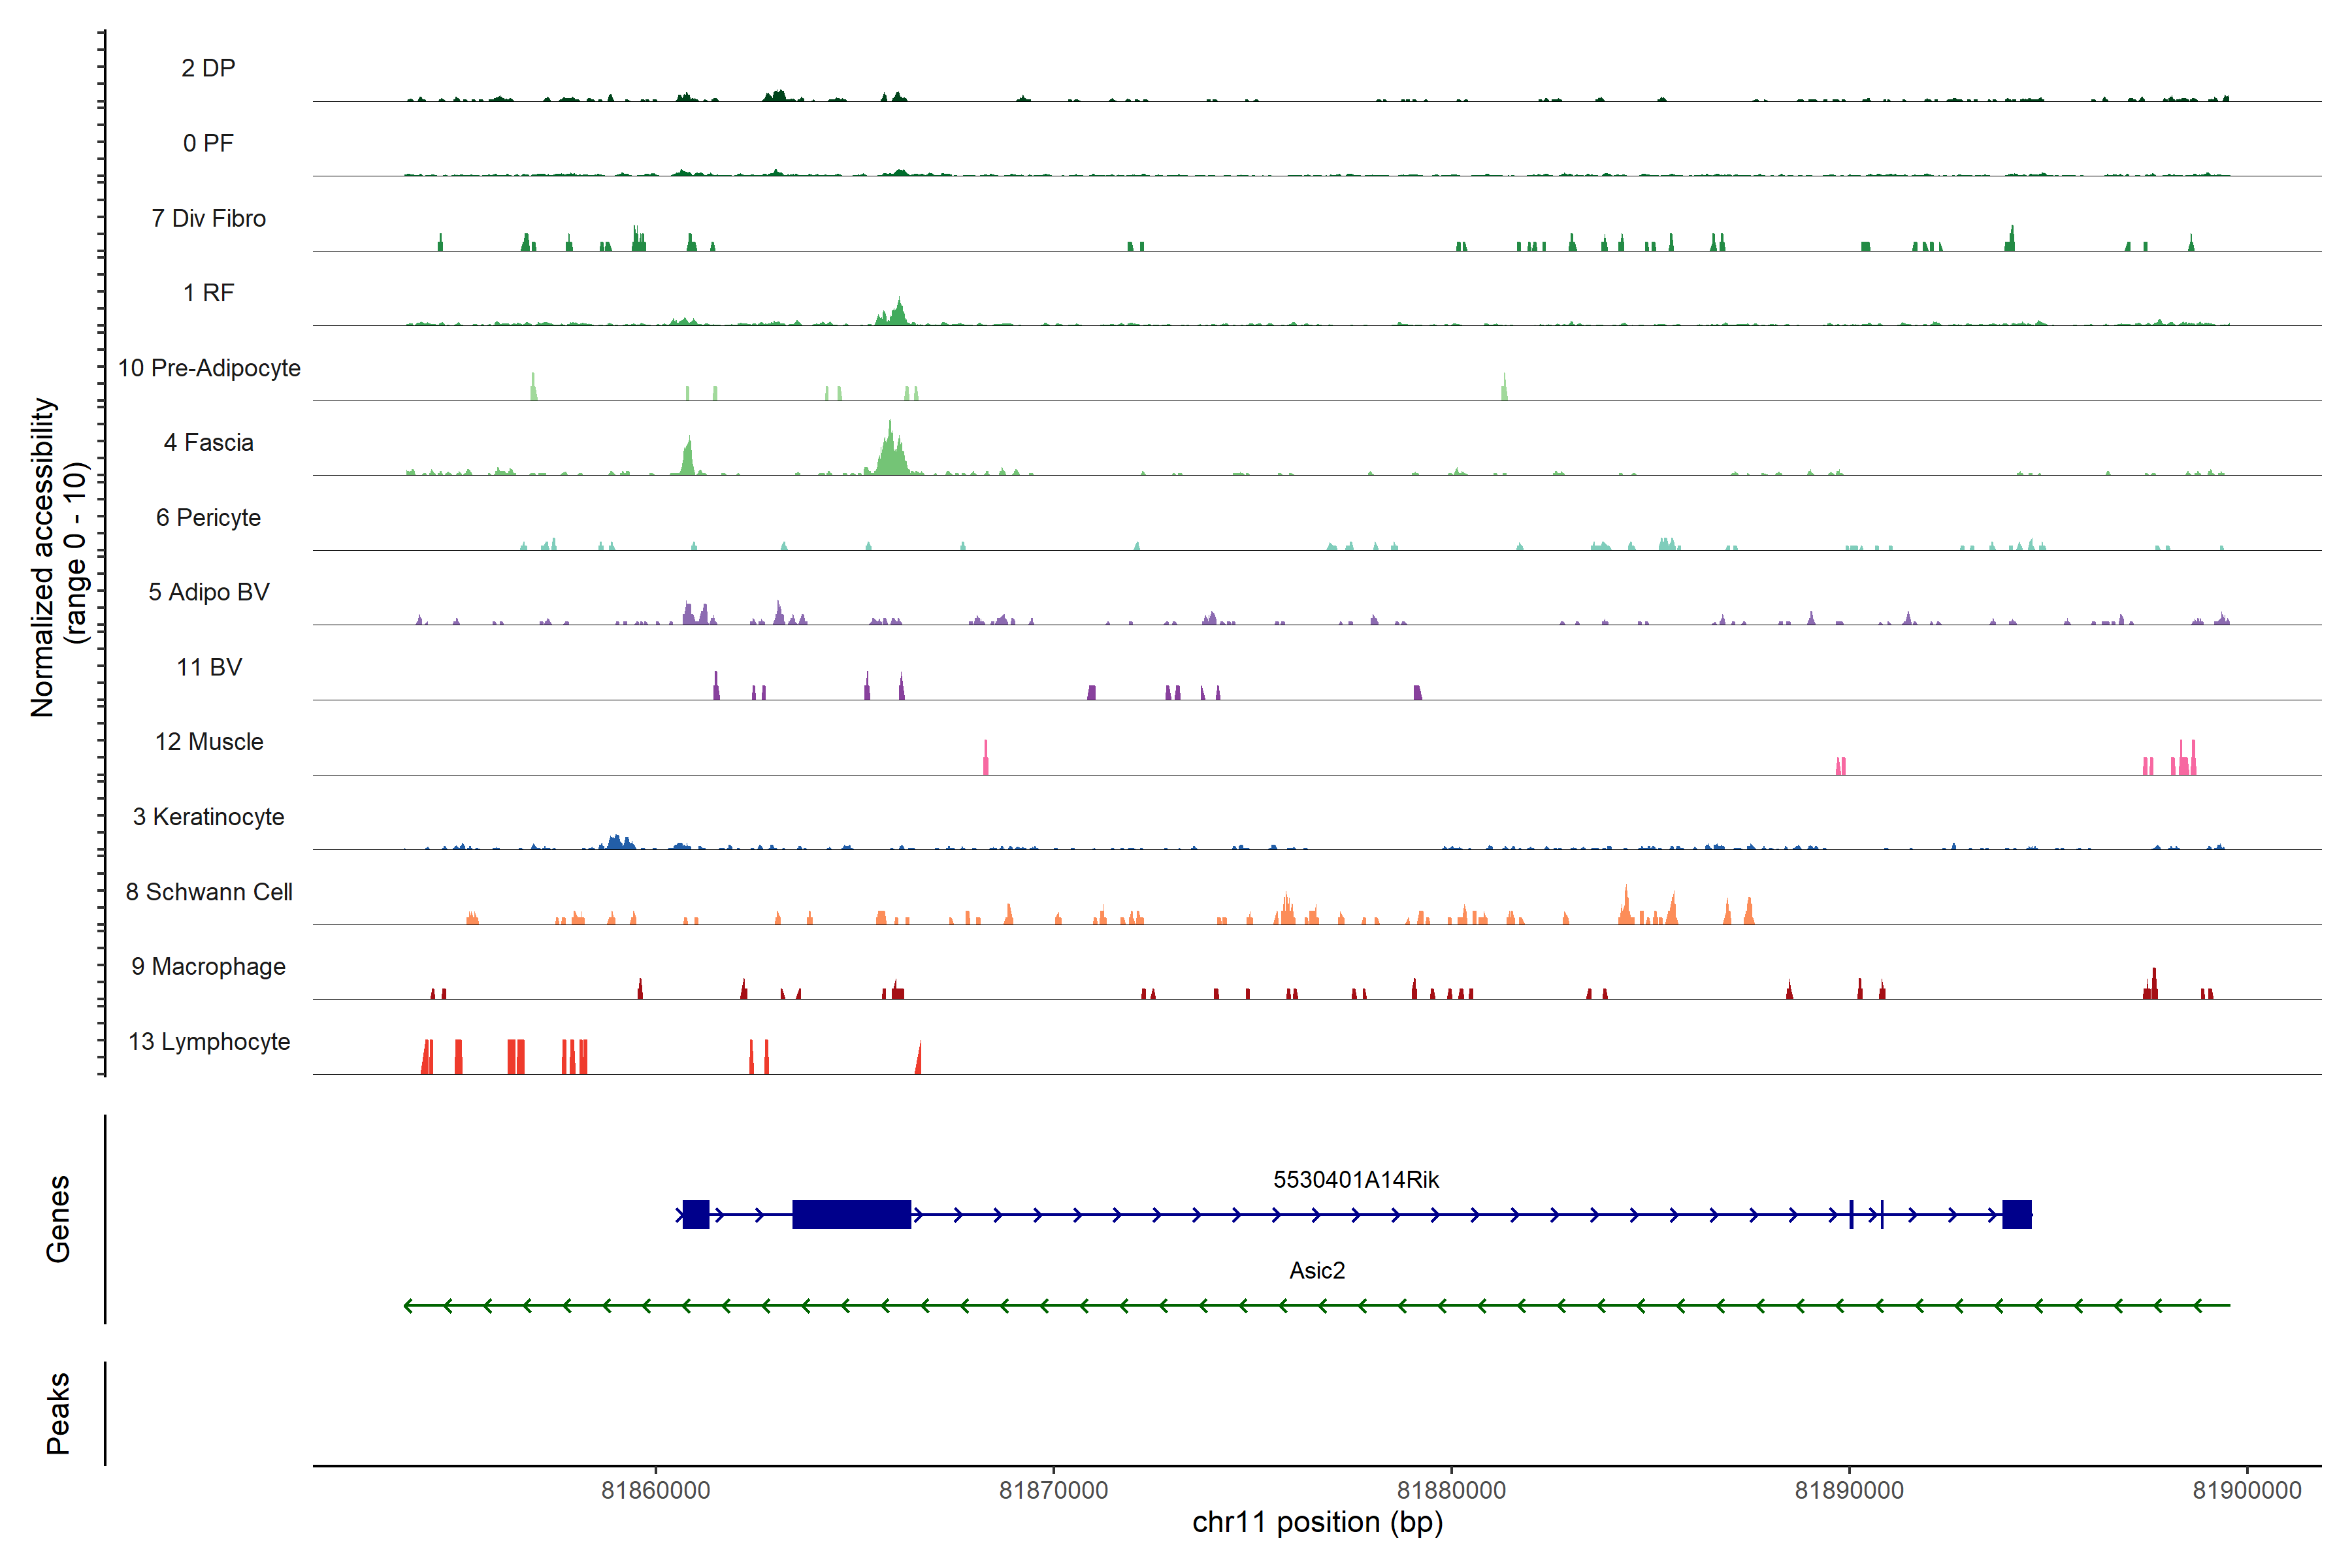Click the 81860000 axis tick label
This screenshot has height=1568, width=2352.
pos(656,1490)
